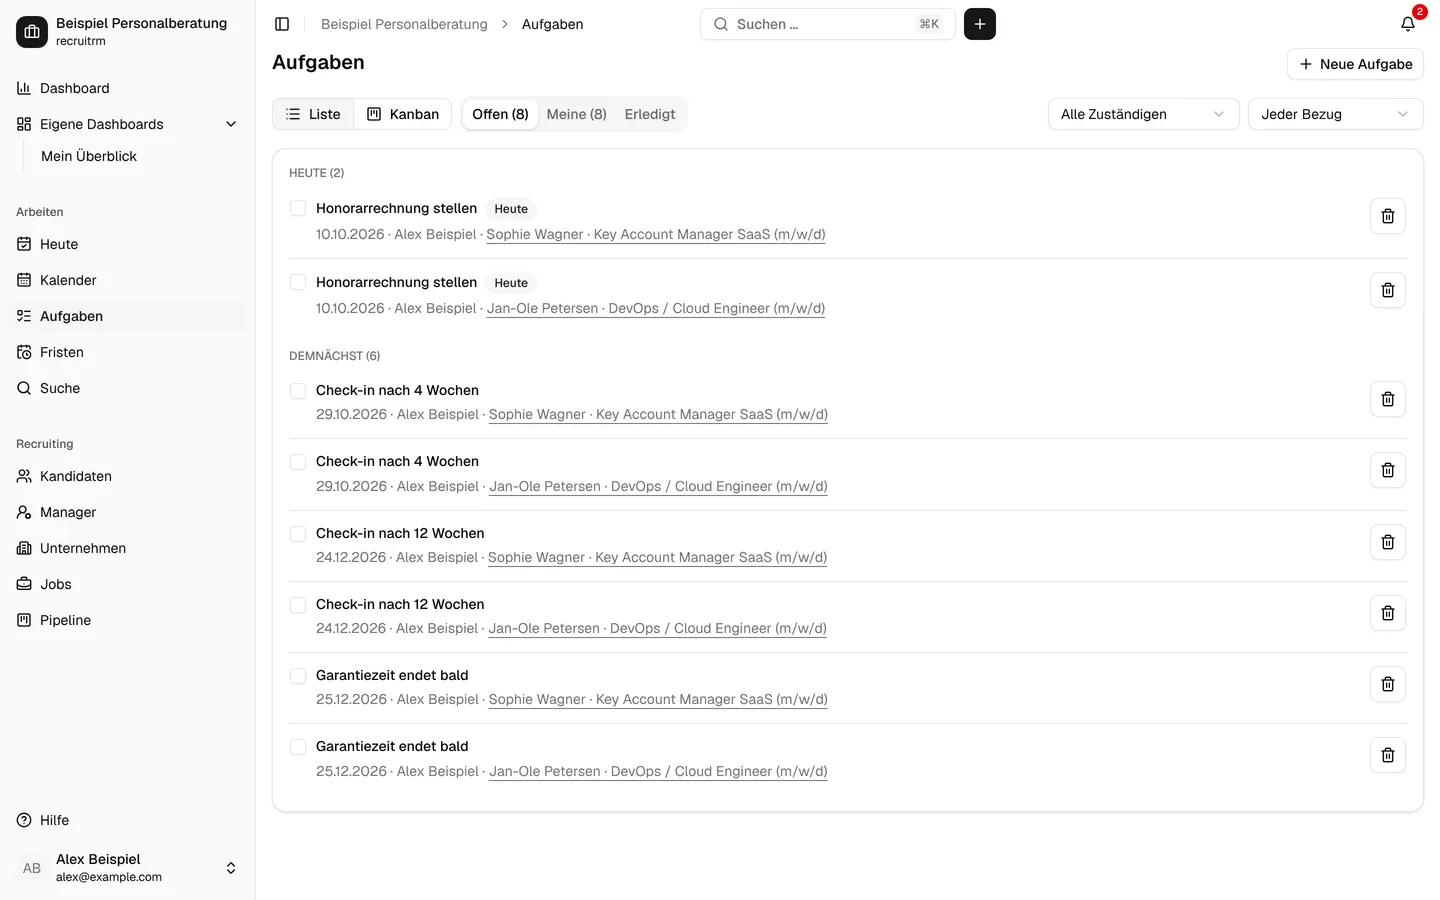The height and width of the screenshot is (900, 1440).
Task: Click the Neue Aufgabe button
Action: 1355,64
